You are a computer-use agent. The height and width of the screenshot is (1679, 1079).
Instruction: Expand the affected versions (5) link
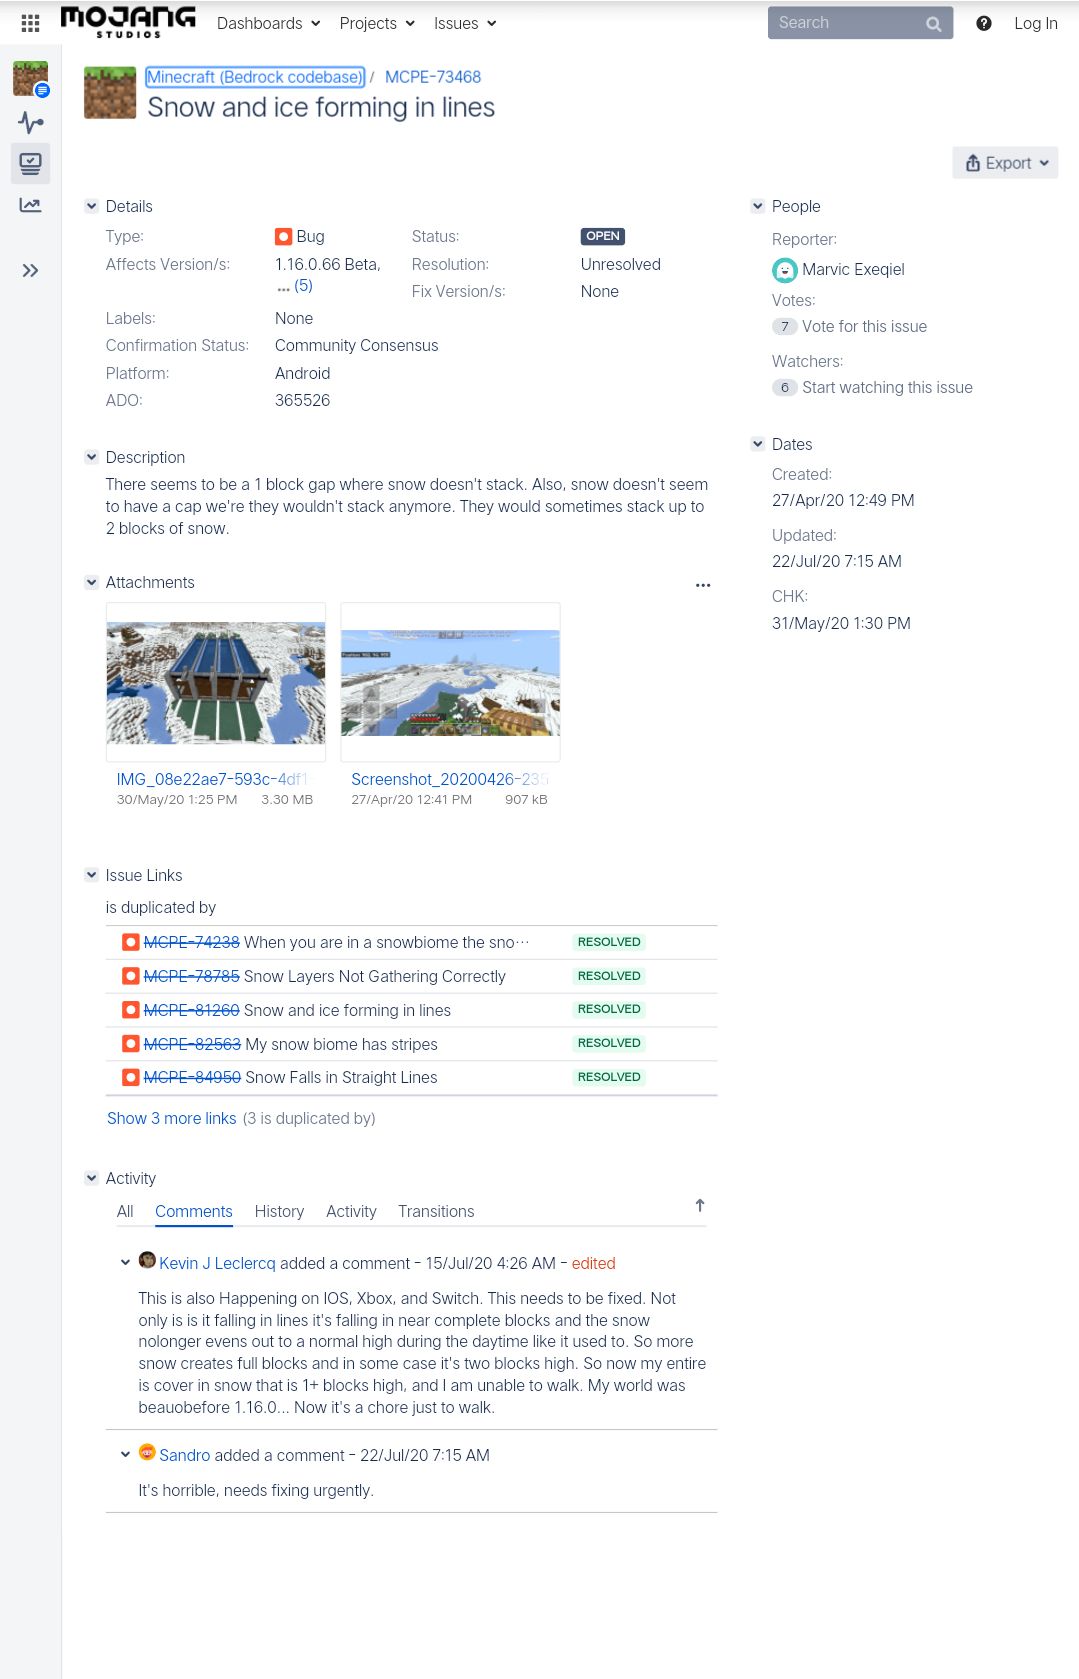tap(303, 286)
